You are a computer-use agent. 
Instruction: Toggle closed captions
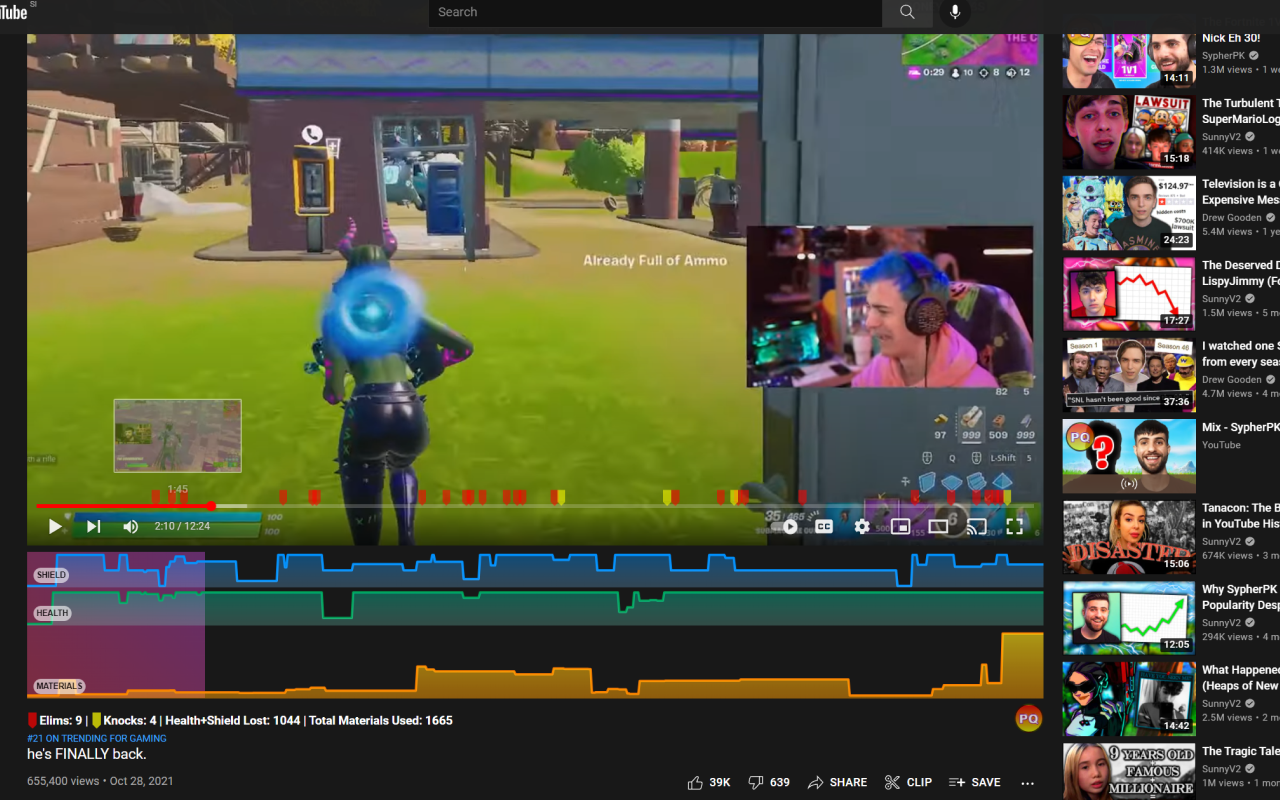click(824, 526)
